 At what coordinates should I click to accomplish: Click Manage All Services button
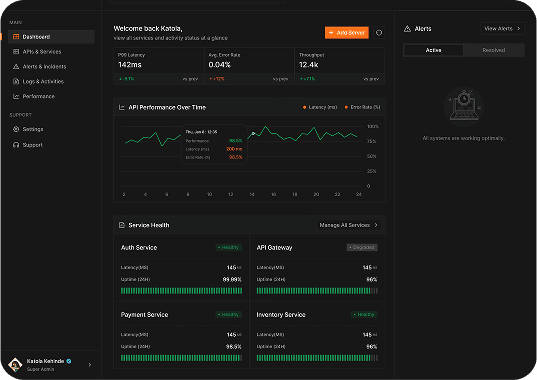(348, 225)
